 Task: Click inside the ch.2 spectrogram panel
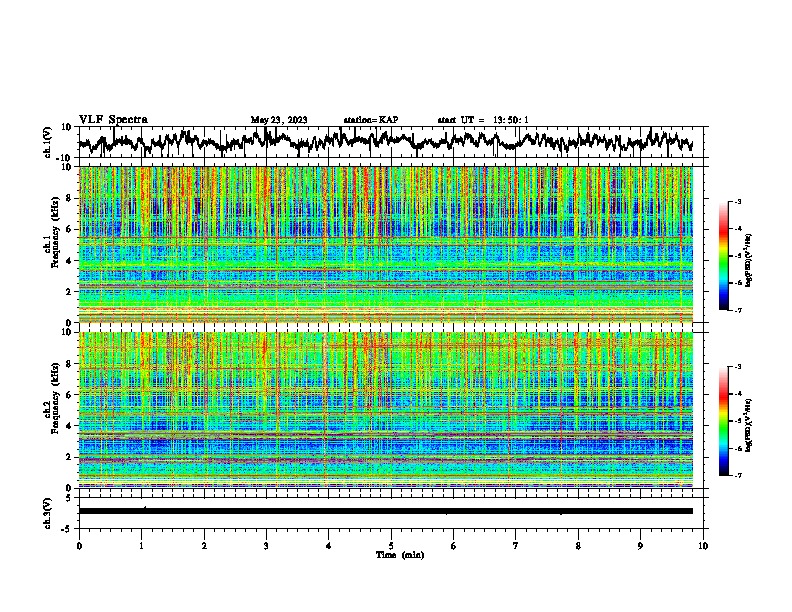385,410
